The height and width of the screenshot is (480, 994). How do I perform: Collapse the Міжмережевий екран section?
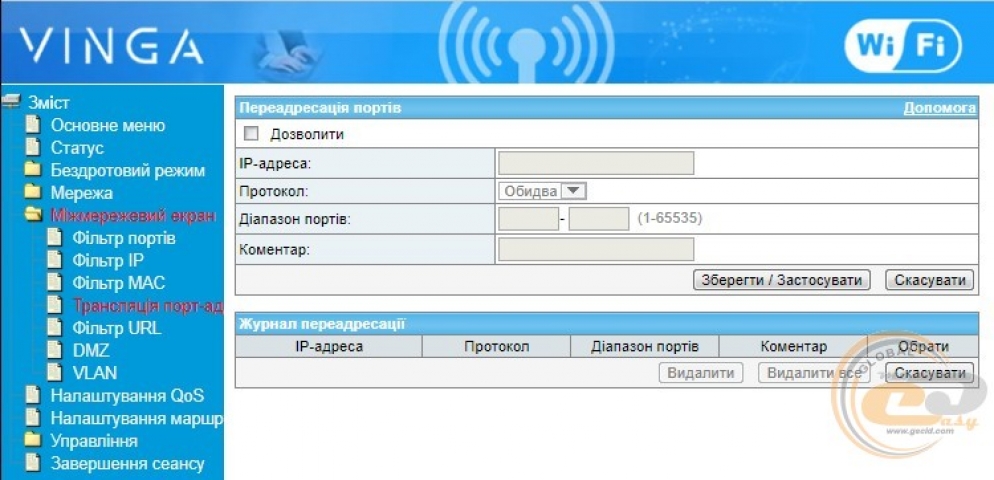tap(133, 216)
